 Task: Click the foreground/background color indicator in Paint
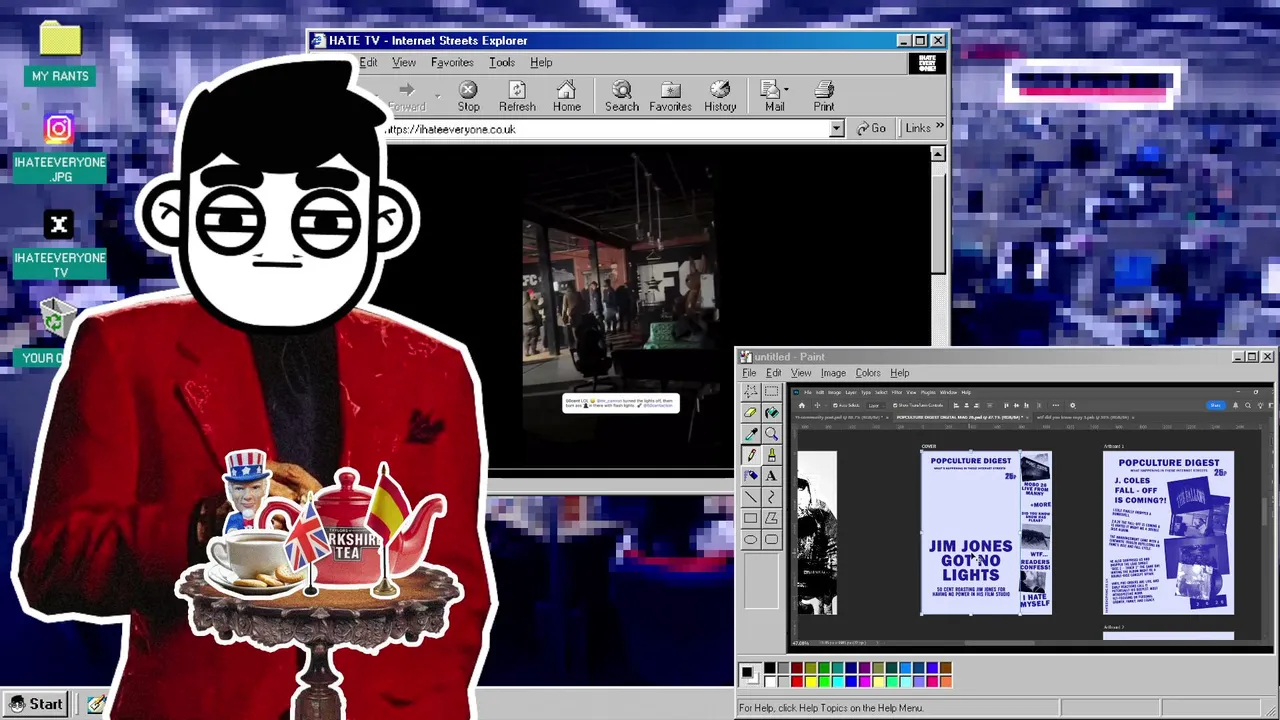pyautogui.click(x=749, y=675)
